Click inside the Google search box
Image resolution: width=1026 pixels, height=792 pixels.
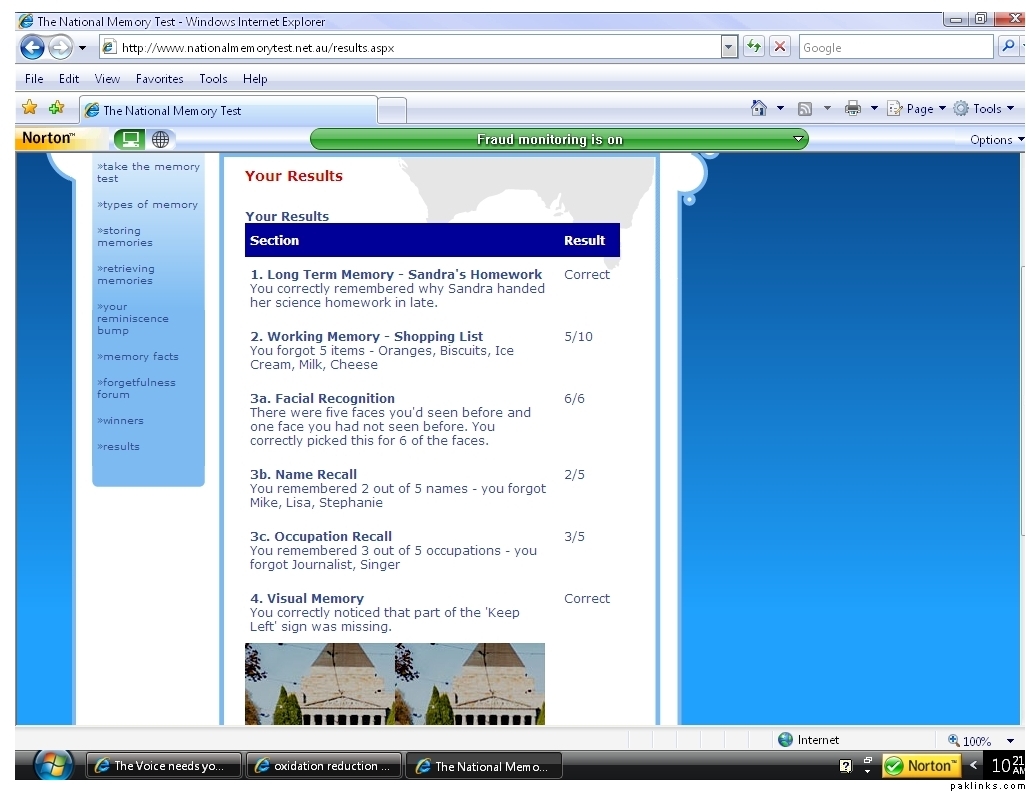tap(894, 47)
